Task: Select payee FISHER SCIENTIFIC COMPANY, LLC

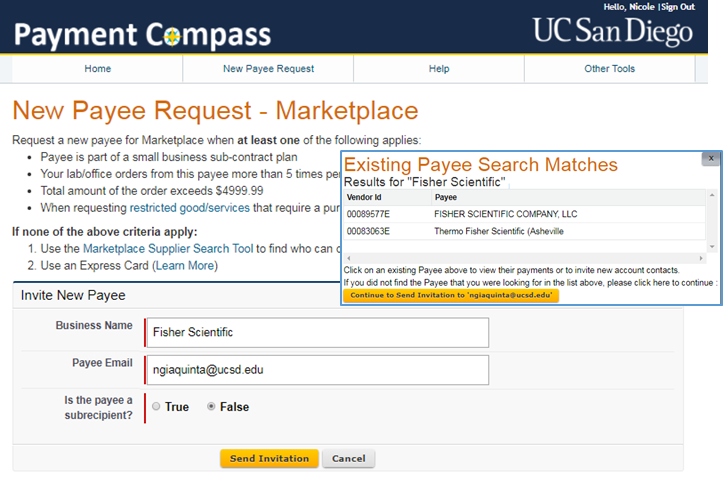Action: pyautogui.click(x=505, y=214)
